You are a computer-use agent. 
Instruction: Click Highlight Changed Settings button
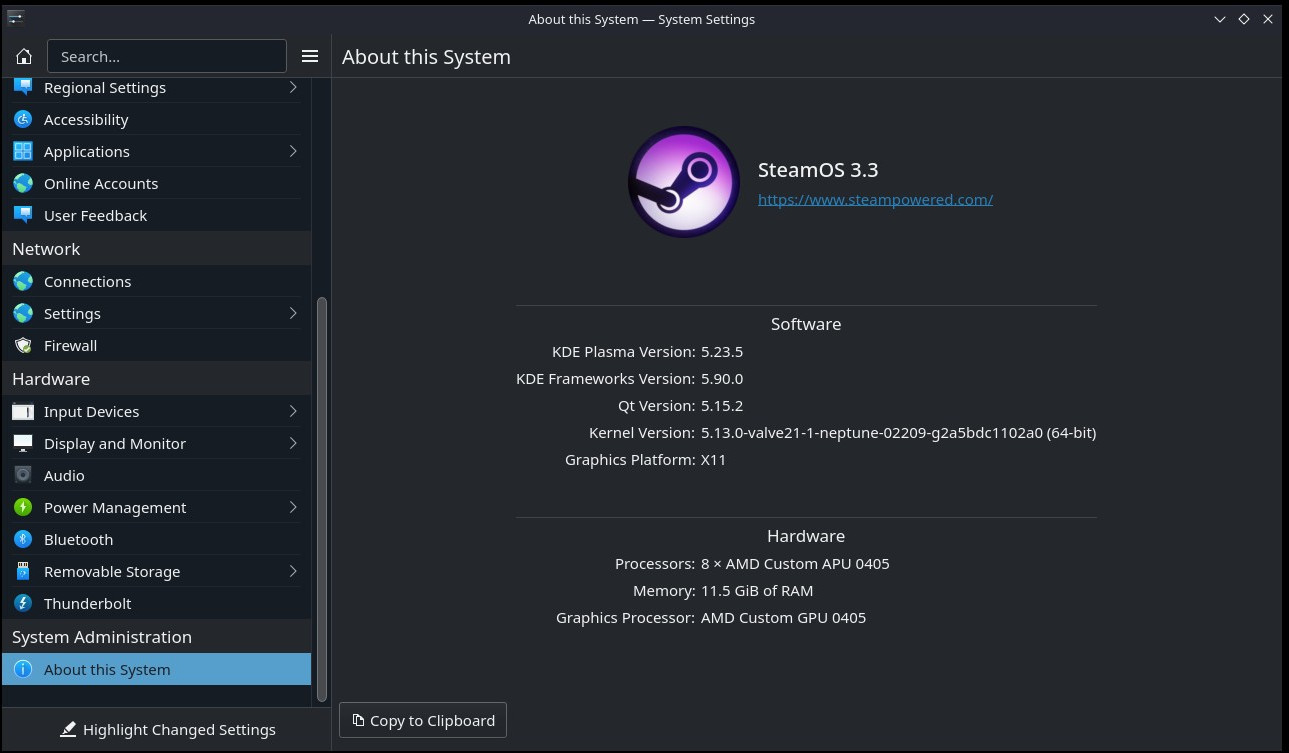tap(167, 729)
